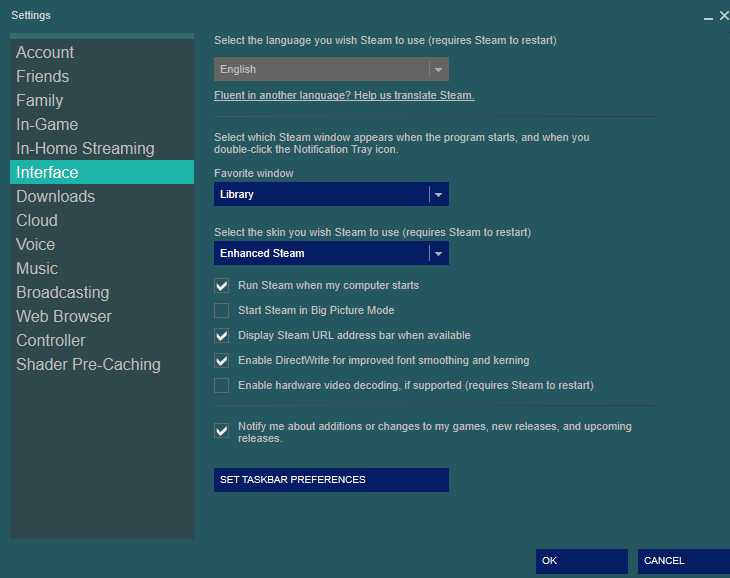Toggle Display Steam URL address bar

[222, 336]
